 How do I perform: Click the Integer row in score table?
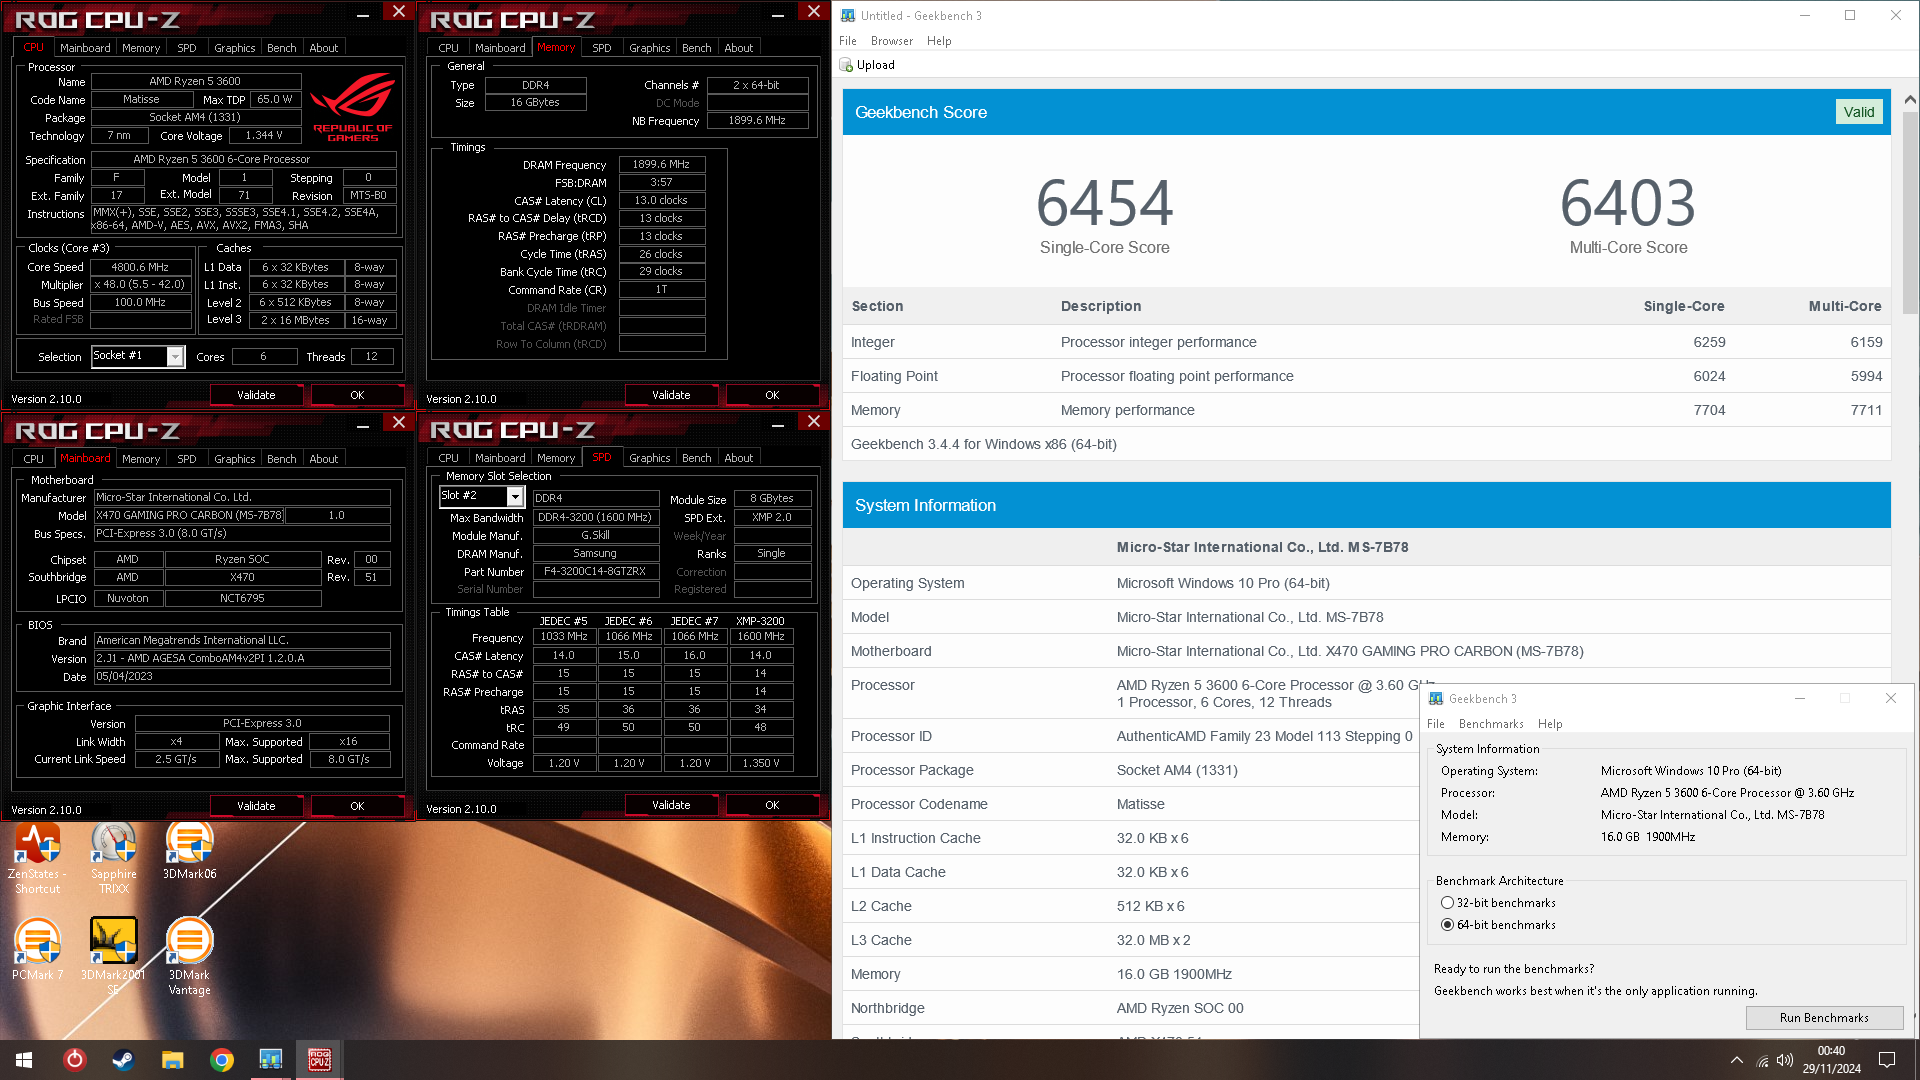[x=1366, y=342]
